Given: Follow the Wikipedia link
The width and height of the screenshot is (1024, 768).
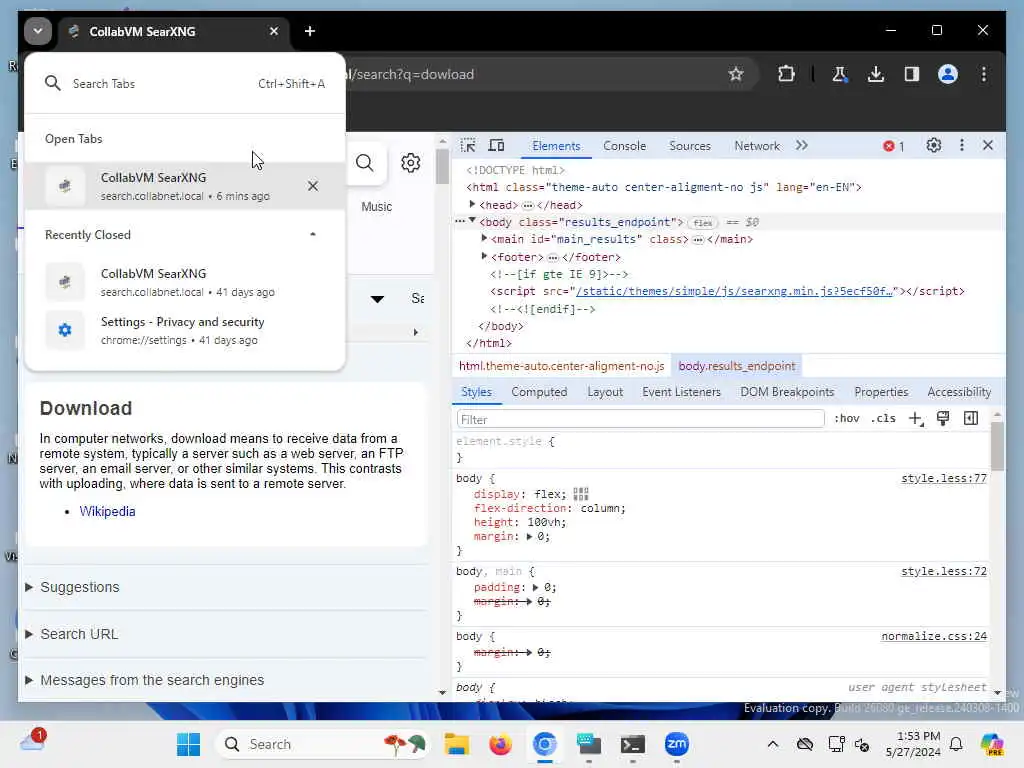Looking at the screenshot, I should (107, 511).
